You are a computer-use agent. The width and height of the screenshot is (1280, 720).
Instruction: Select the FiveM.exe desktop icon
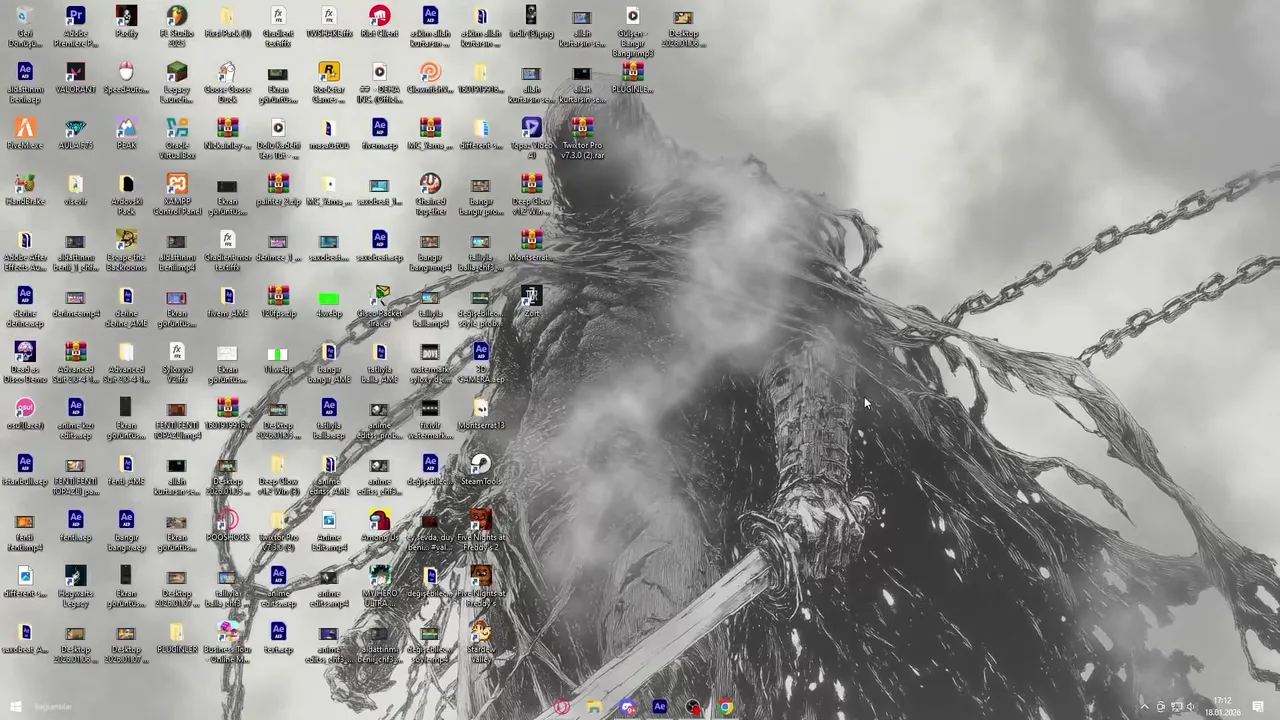pos(25,134)
